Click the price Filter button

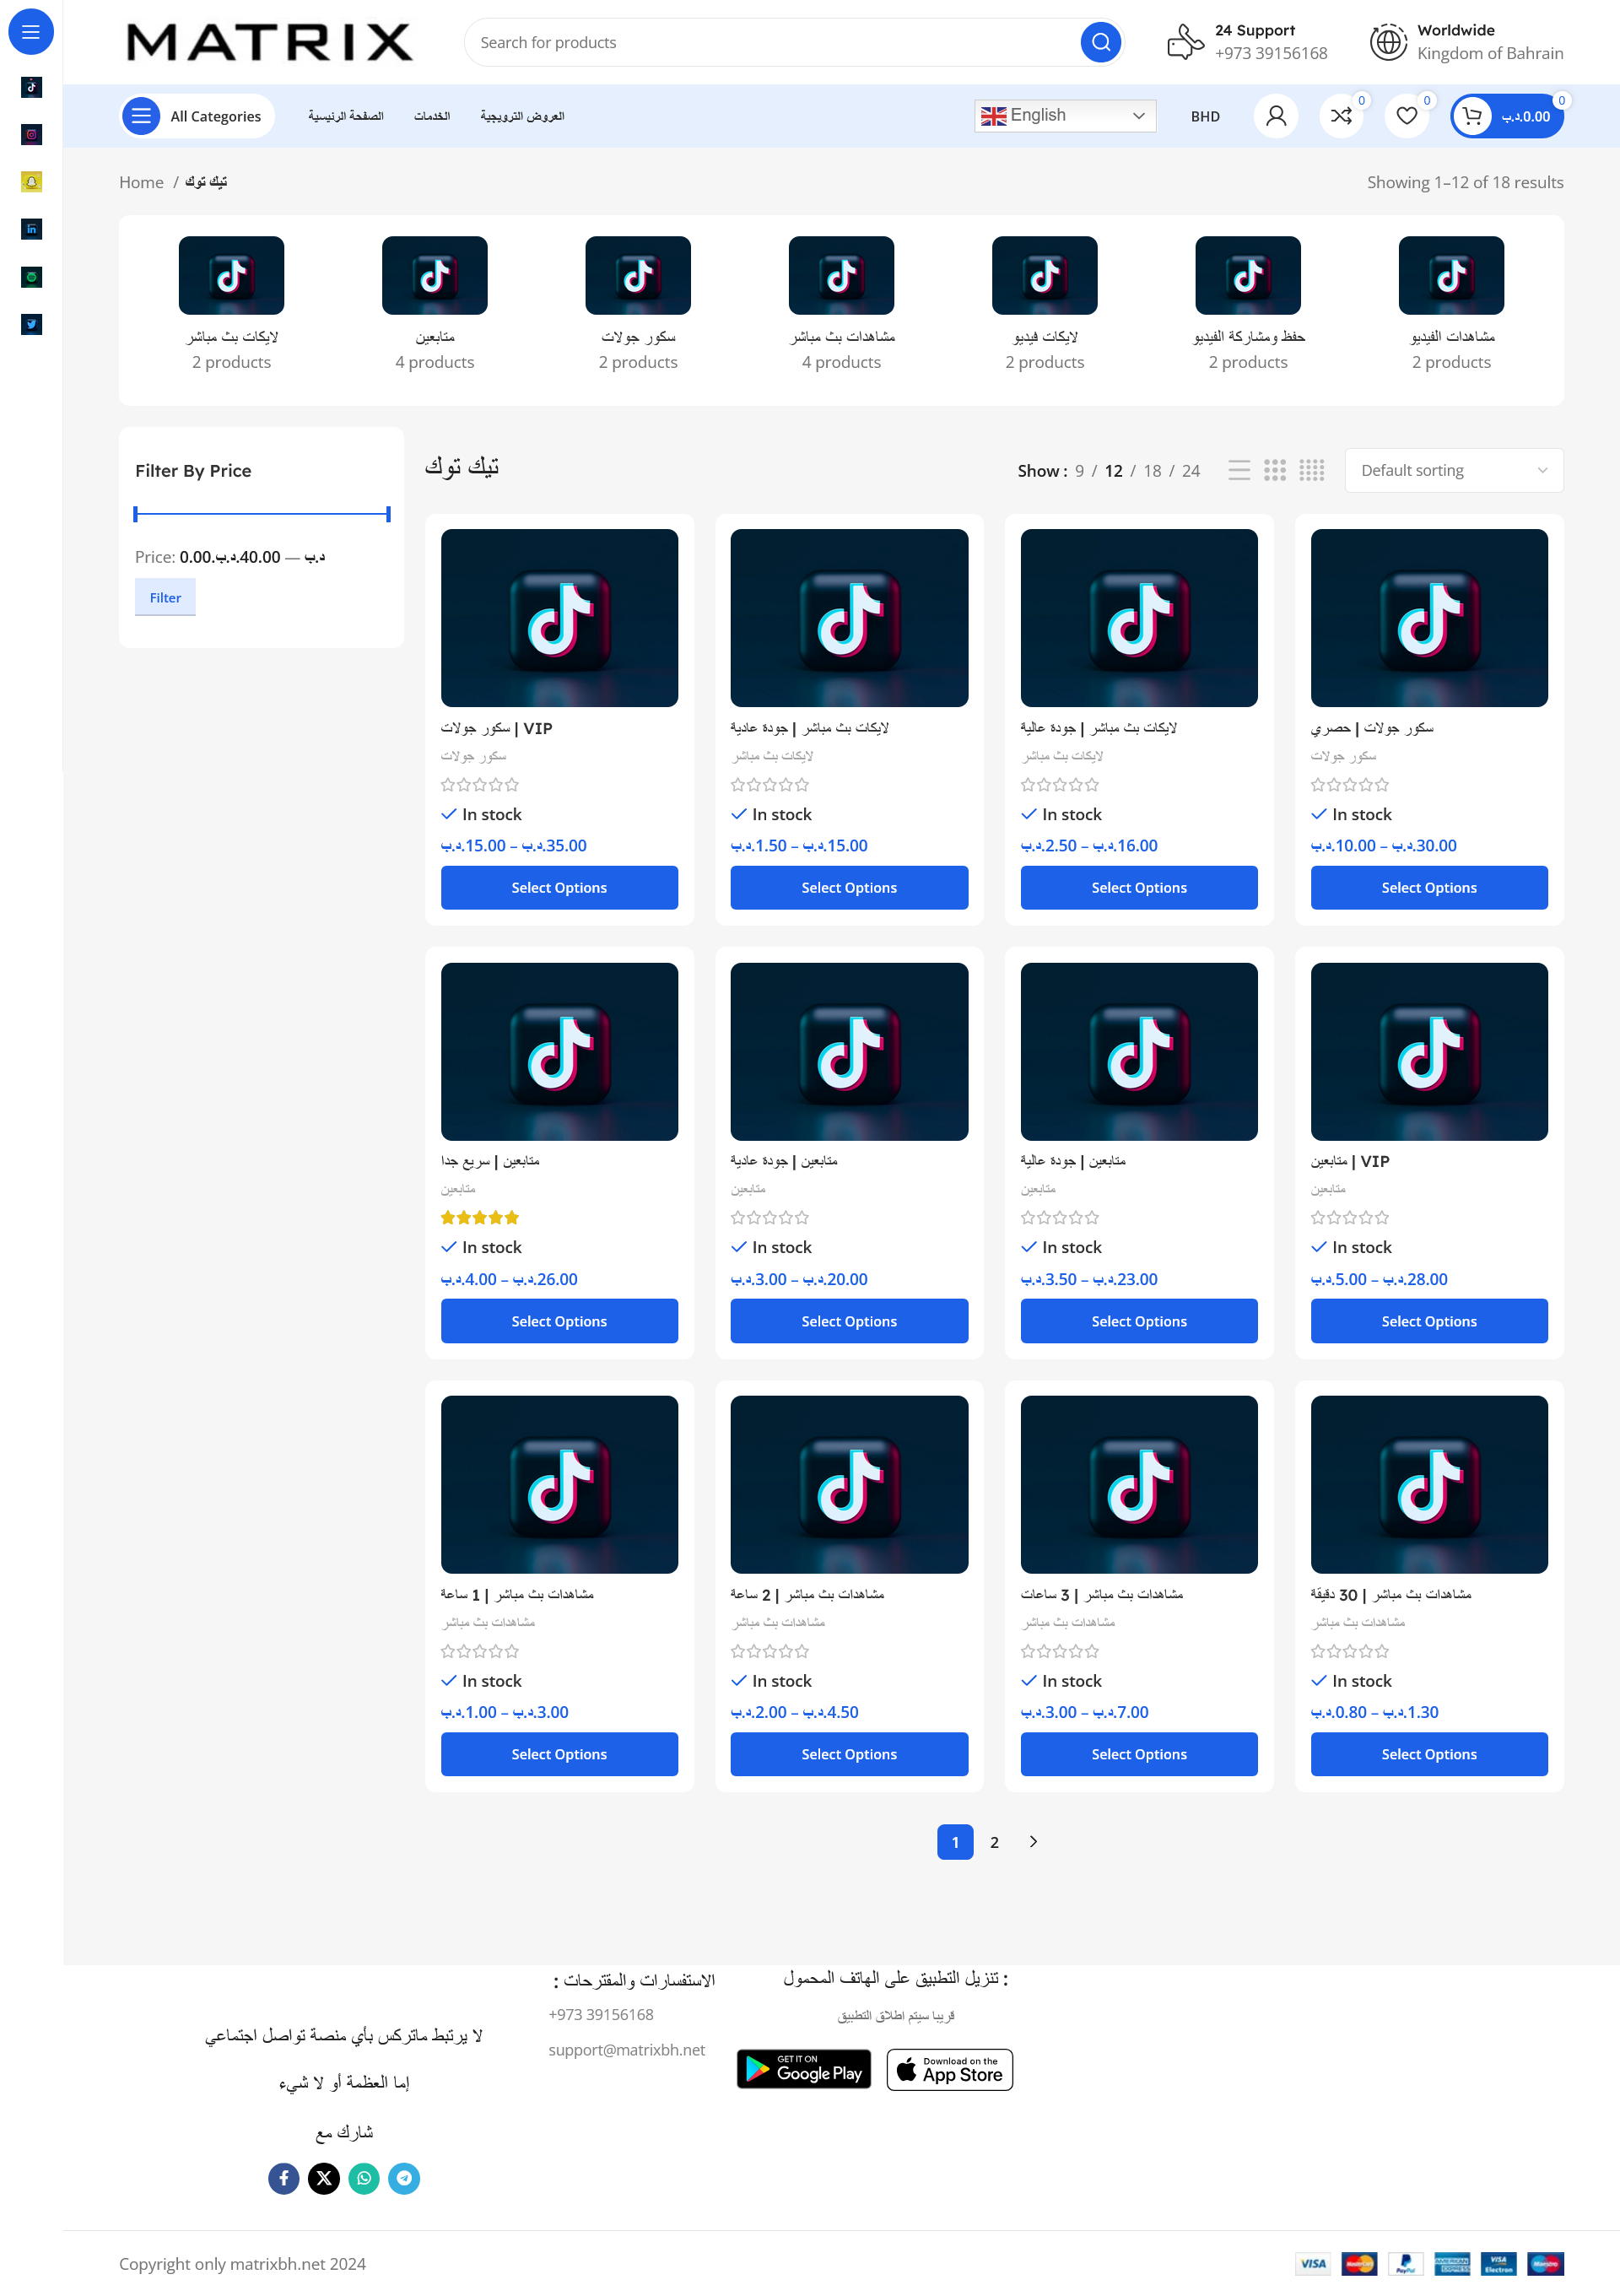coord(165,598)
